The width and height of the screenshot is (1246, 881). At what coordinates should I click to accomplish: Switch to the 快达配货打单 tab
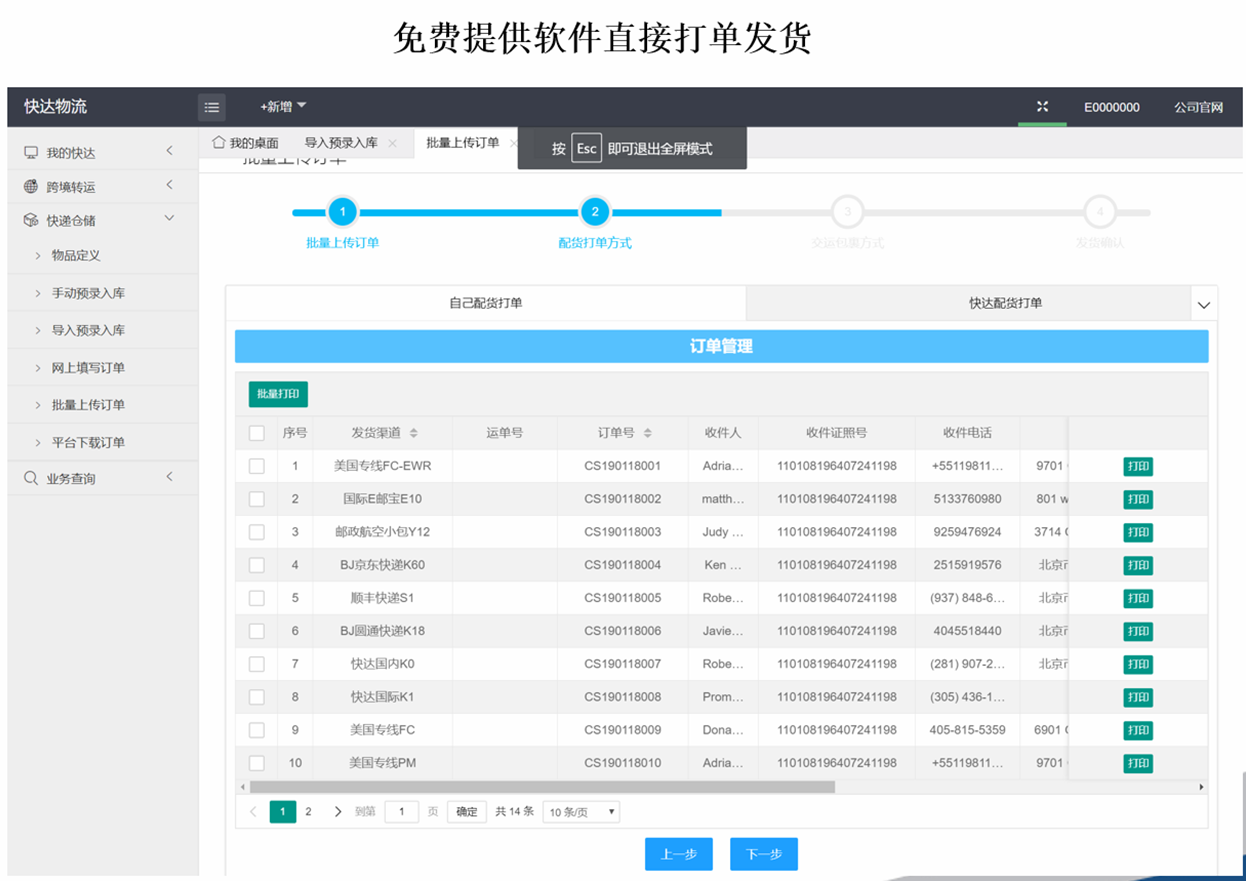click(x=1005, y=303)
